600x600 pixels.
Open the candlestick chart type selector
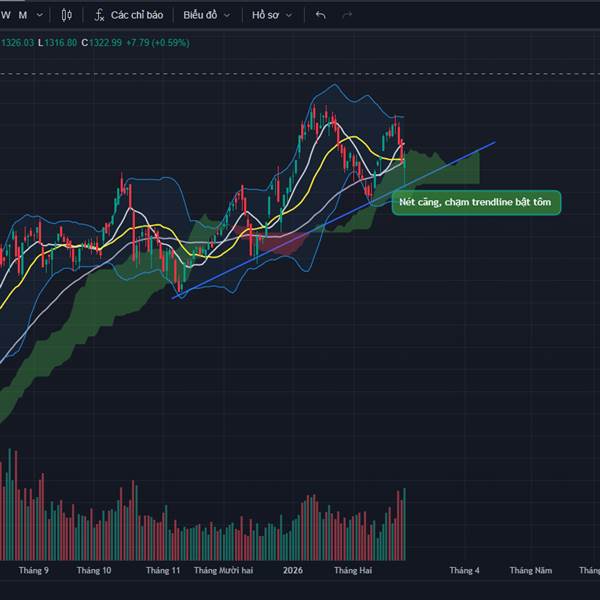pos(67,15)
